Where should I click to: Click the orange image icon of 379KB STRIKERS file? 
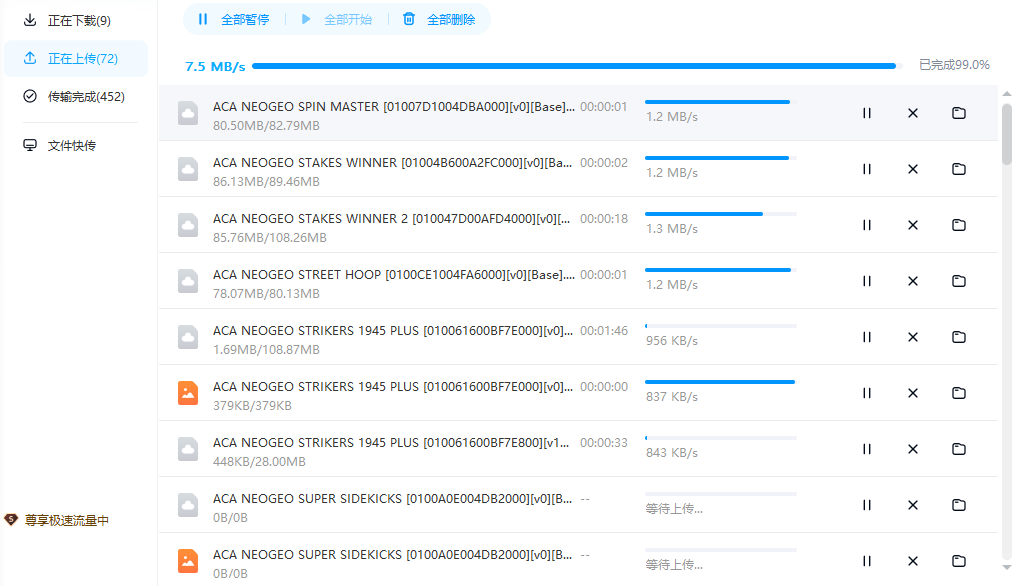188,393
